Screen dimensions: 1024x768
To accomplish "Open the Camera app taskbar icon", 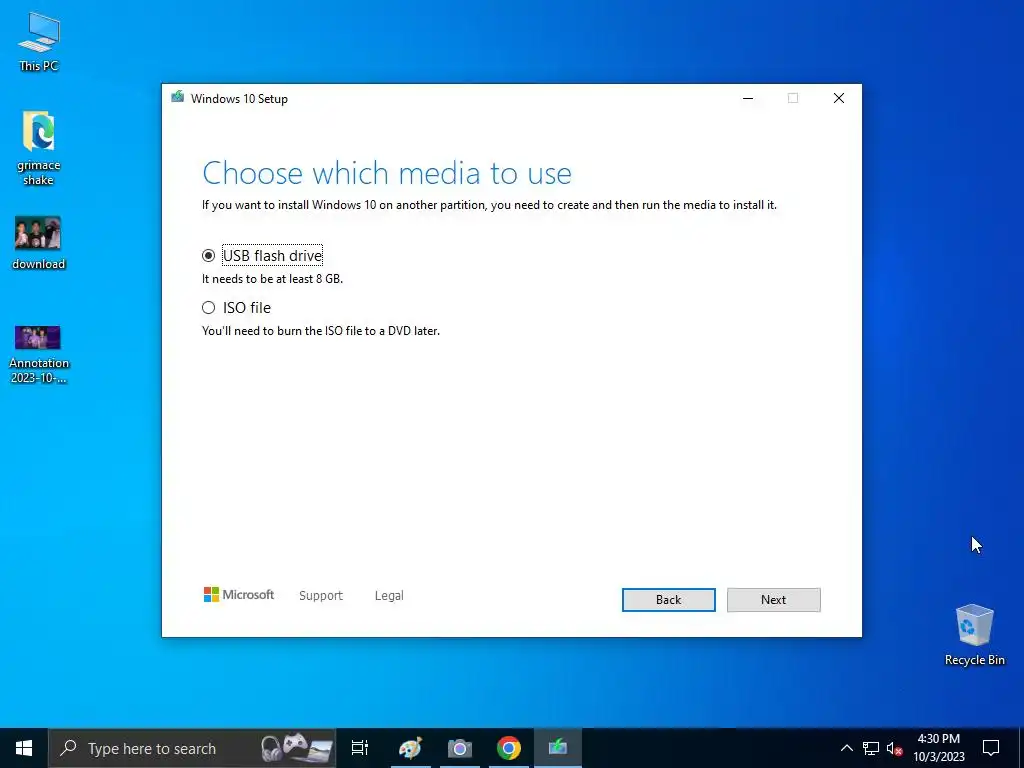I will (460, 748).
